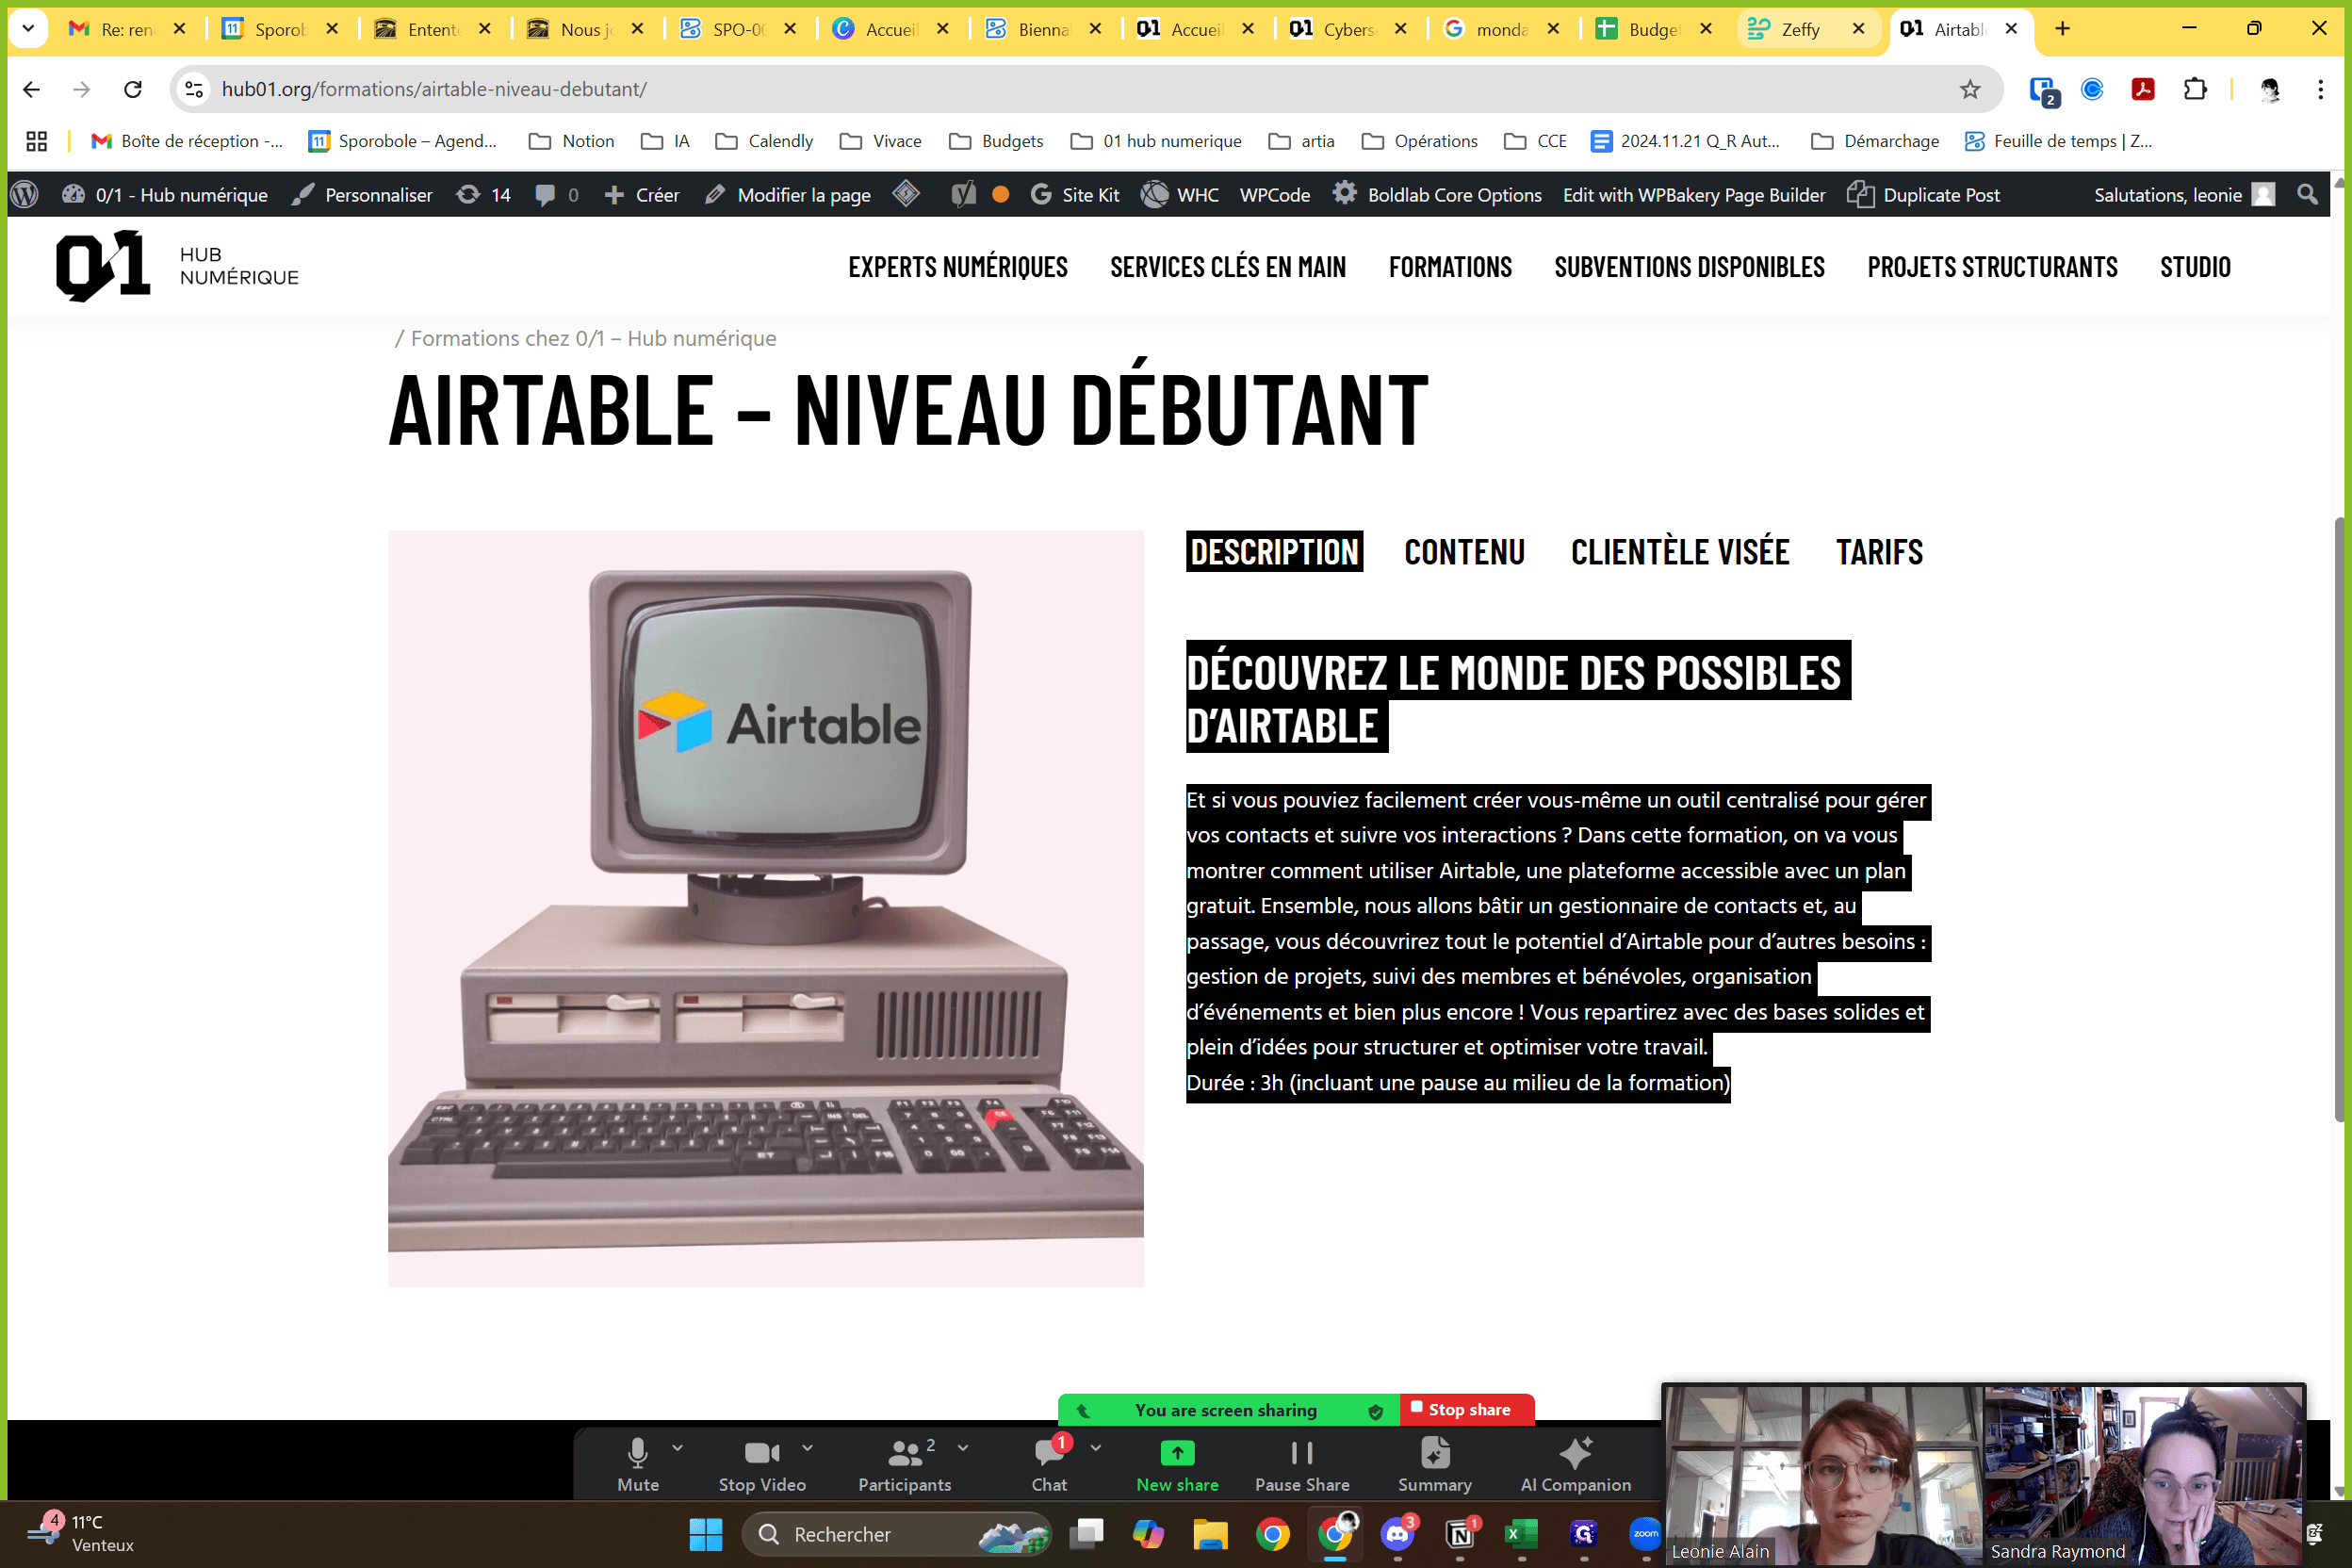Open the Chrome apps grid shortcut
Viewport: 2352px width, 1568px height.
37,141
